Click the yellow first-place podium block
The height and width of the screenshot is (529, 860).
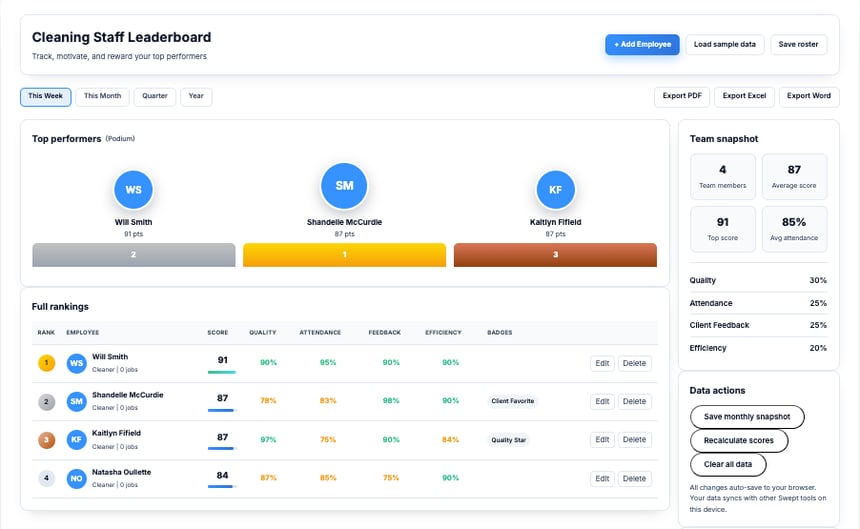(344, 255)
